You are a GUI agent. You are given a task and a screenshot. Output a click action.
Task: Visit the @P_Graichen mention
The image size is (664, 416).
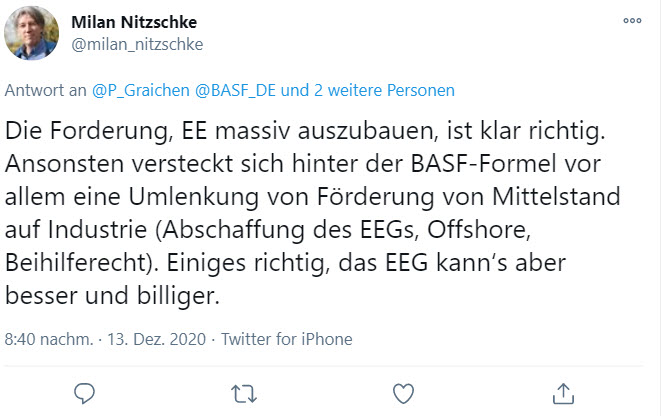click(x=142, y=90)
